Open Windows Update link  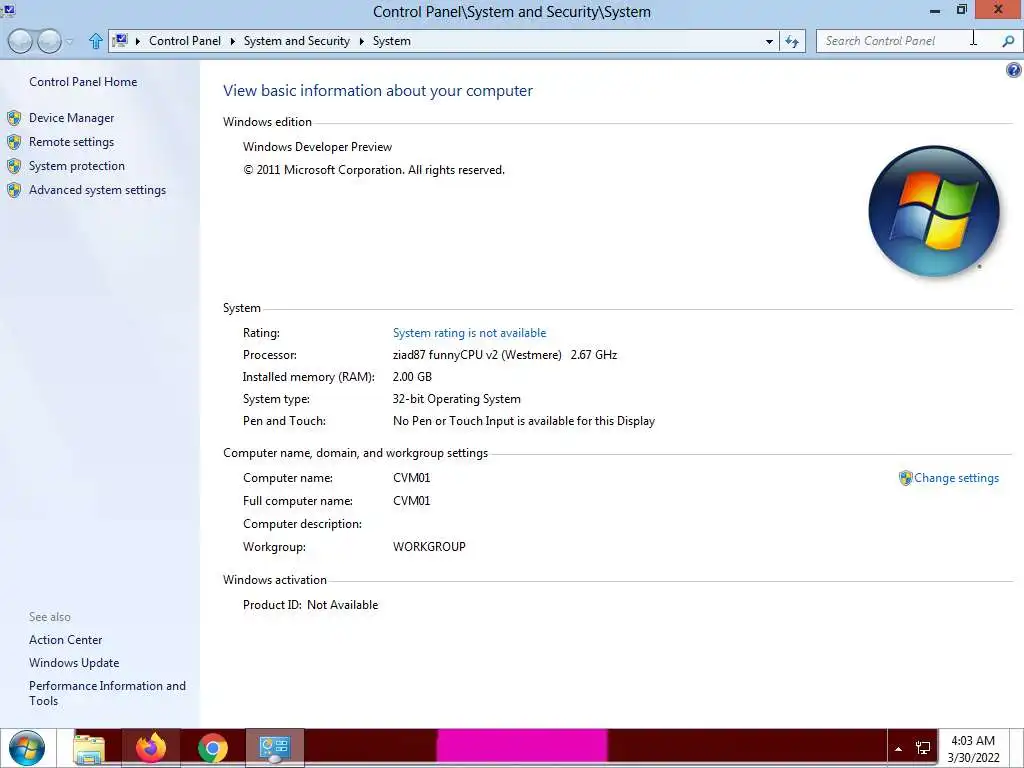point(74,663)
